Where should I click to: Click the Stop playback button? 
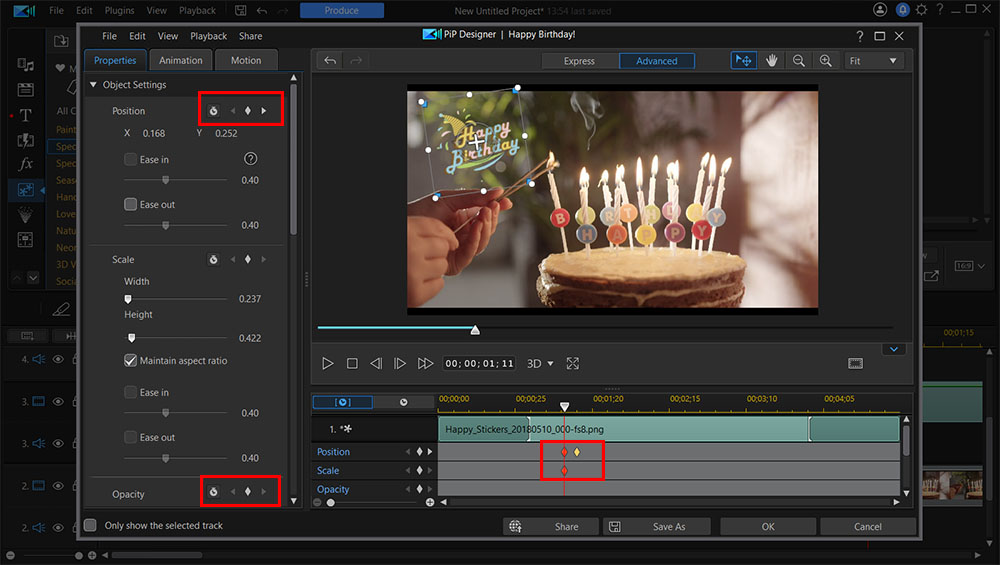(x=352, y=364)
